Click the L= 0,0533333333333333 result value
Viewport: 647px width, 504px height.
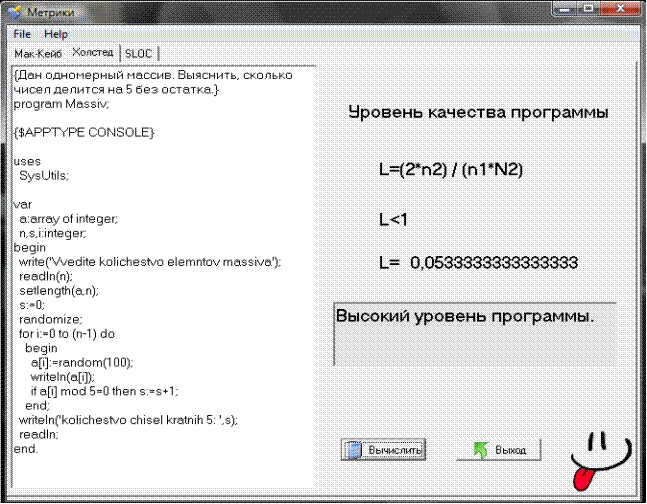[478, 262]
